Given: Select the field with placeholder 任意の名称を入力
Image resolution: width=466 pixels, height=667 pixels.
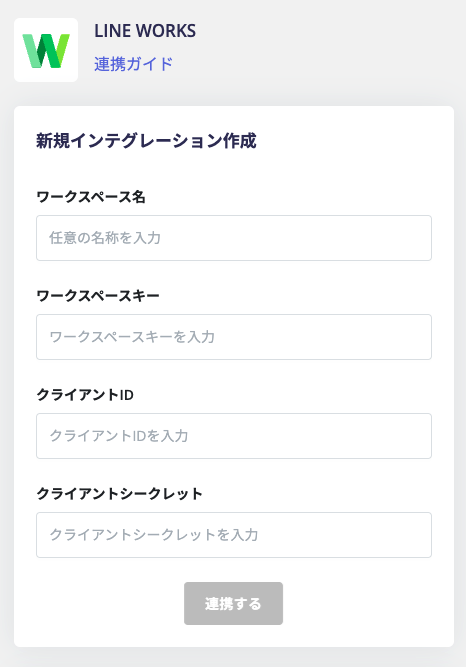Looking at the screenshot, I should click(x=234, y=238).
